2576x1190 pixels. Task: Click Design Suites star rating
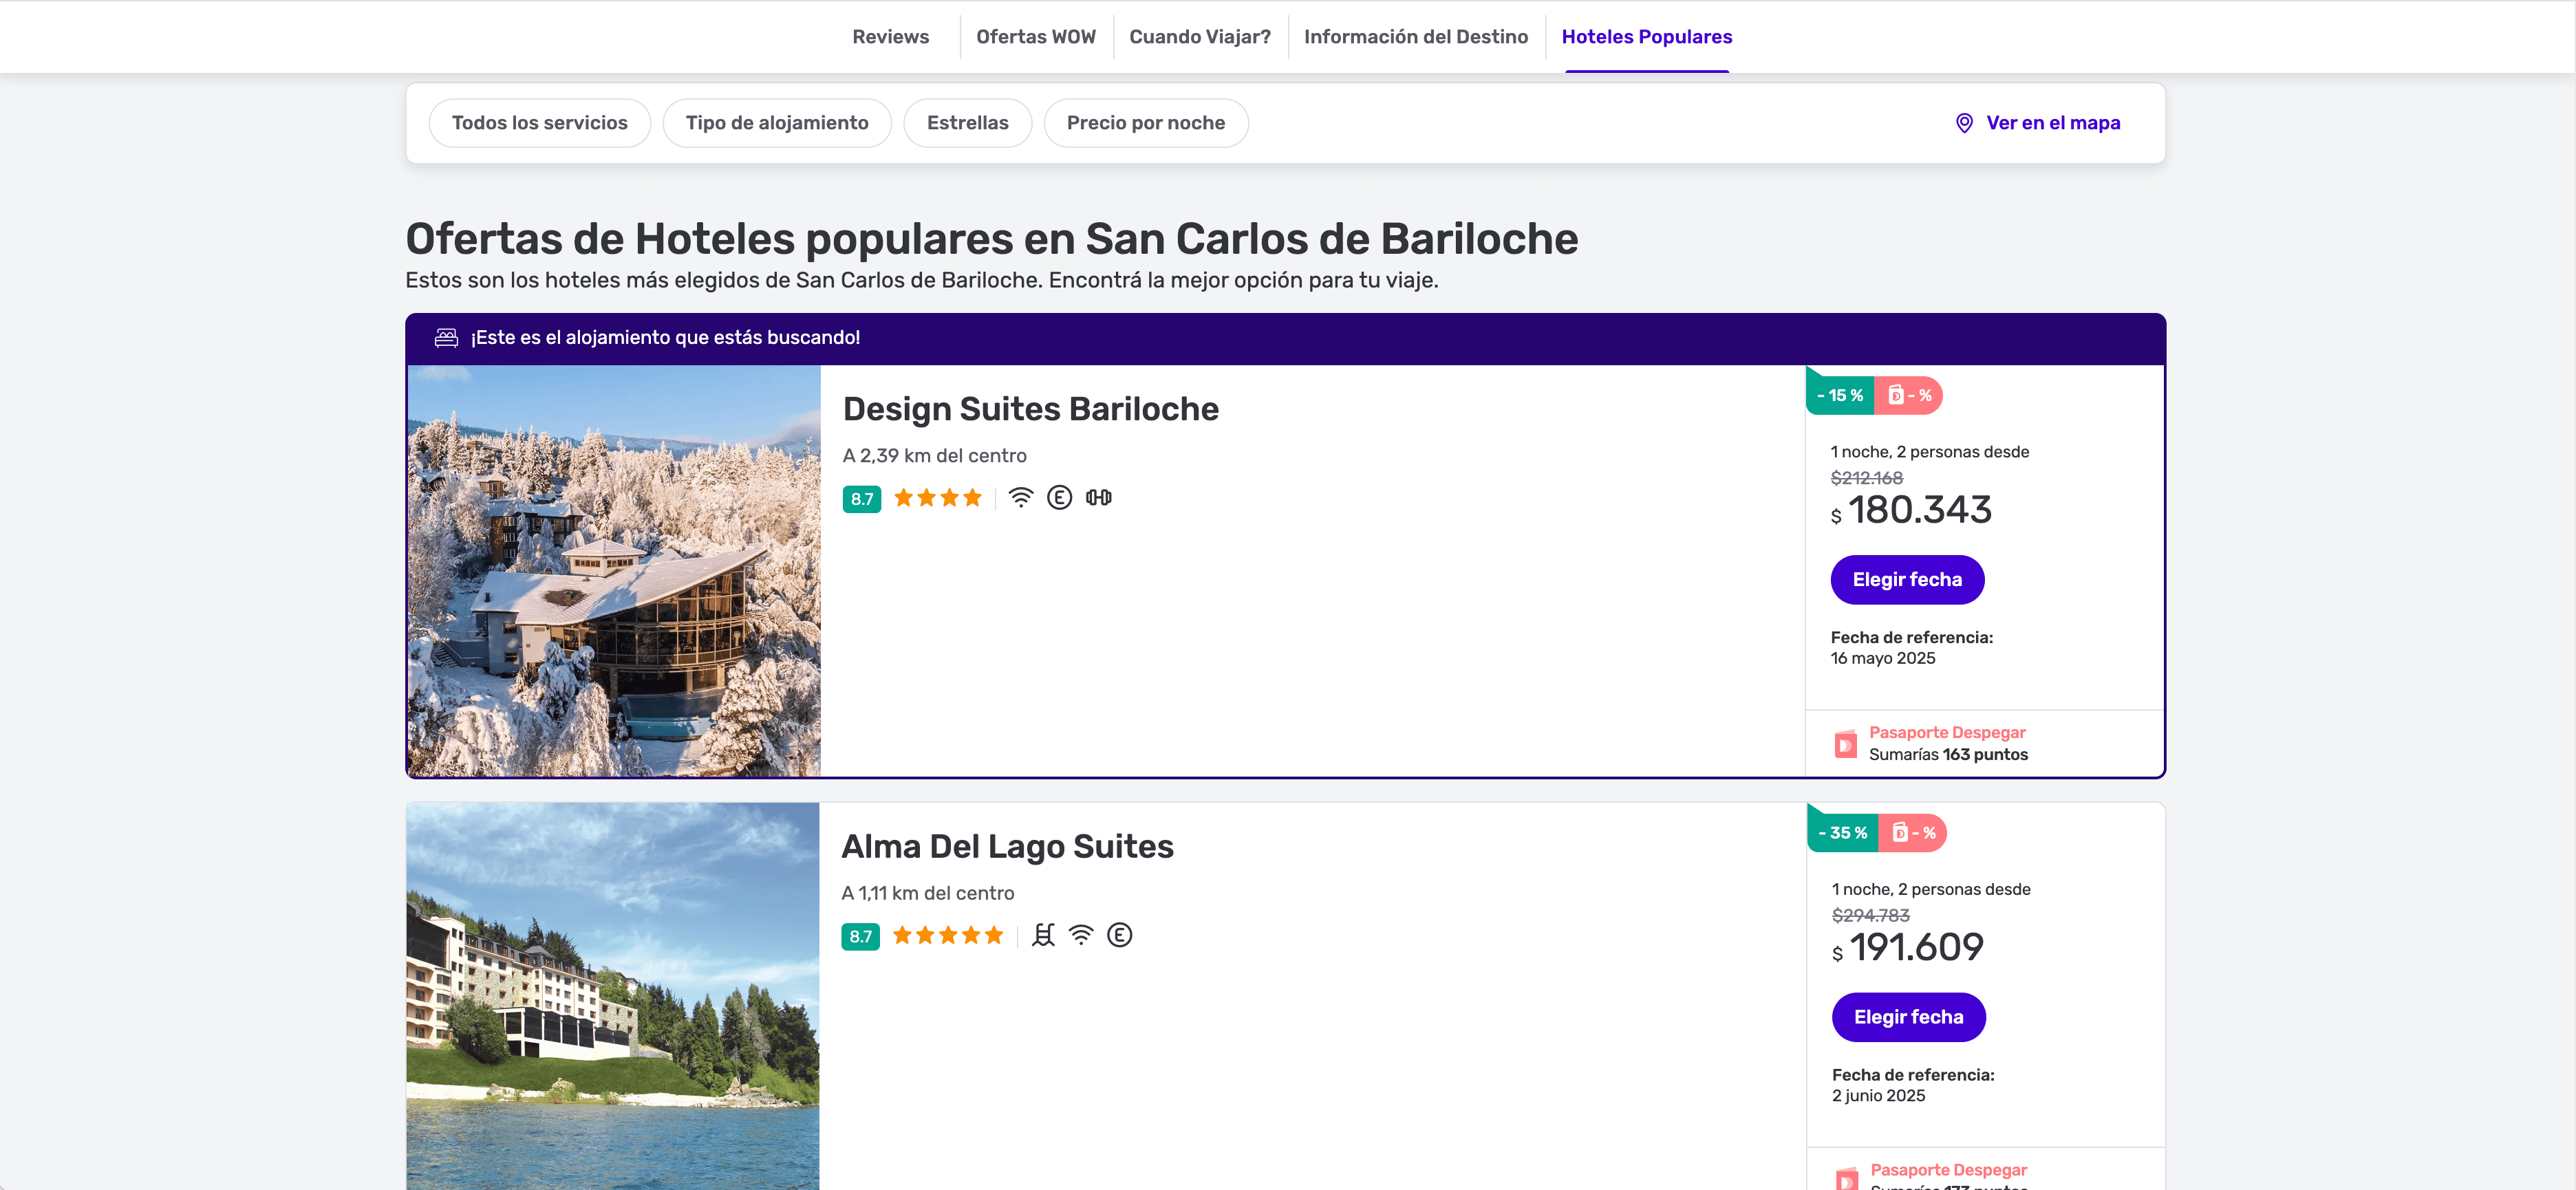[937, 498]
